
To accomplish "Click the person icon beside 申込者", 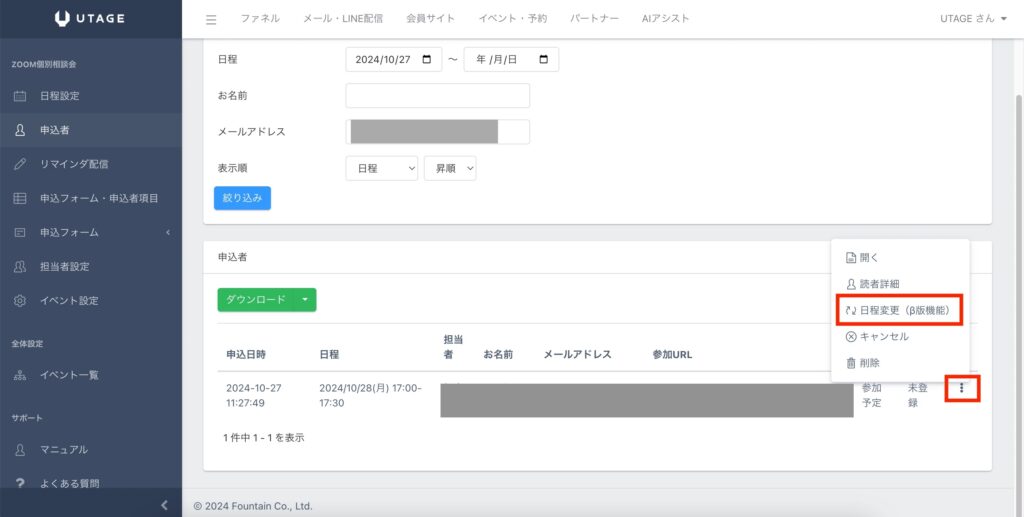I will 20,130.
